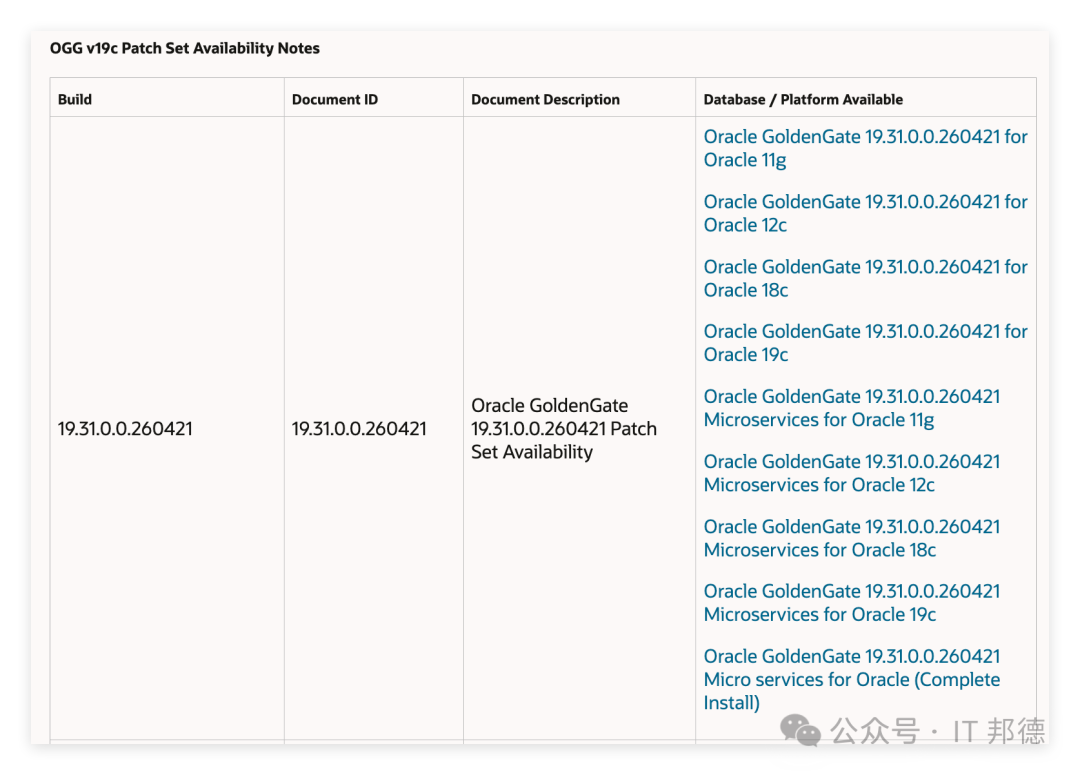
Task: Open Micro services for Oracle (Complete Install) link
Action: (x=851, y=679)
